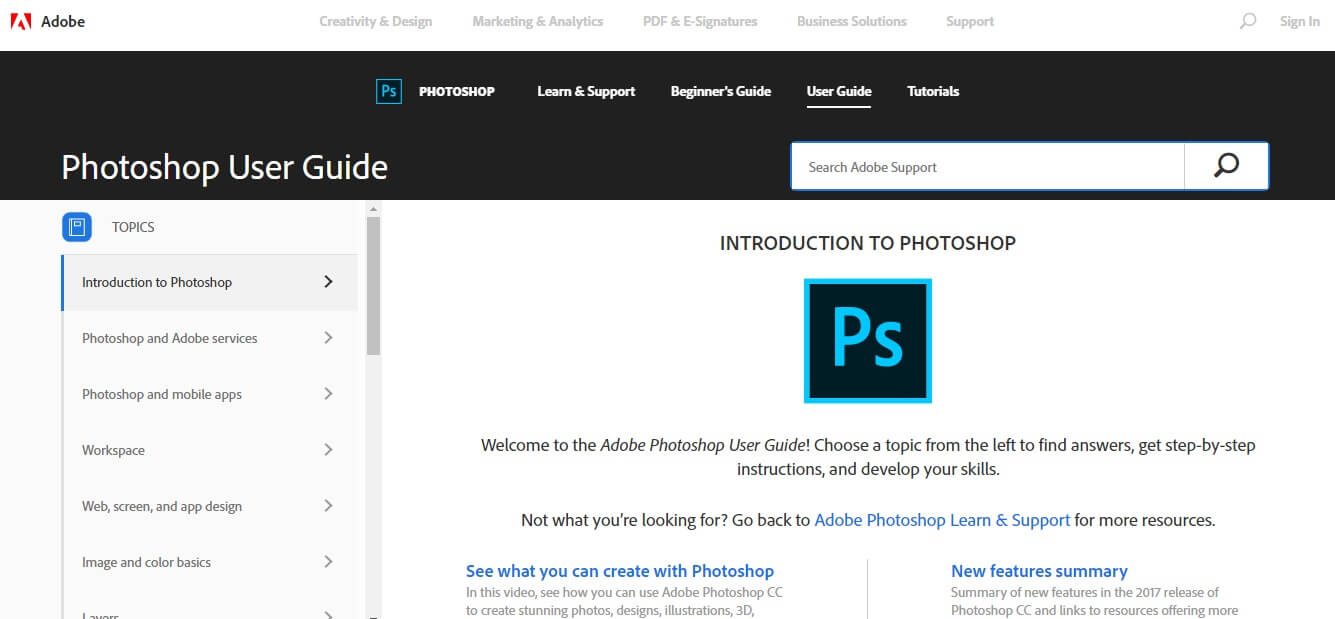Click the sidebar scrollbar down arrow
1335x619 pixels.
[373, 613]
